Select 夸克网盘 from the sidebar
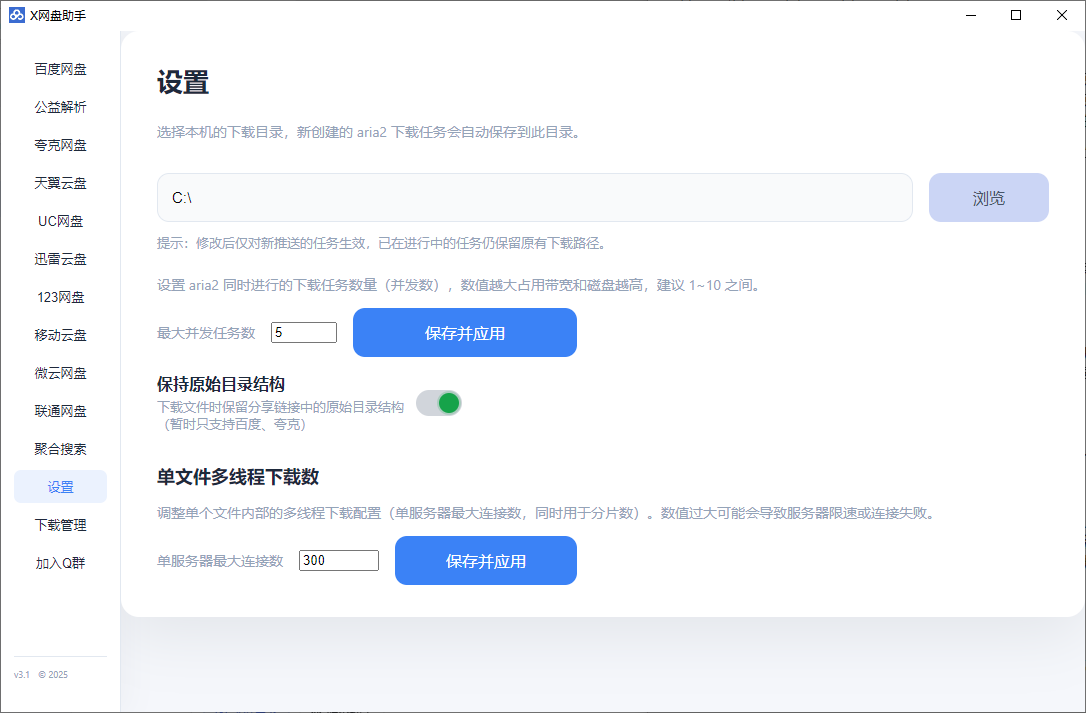This screenshot has width=1086, height=713. tap(60, 145)
